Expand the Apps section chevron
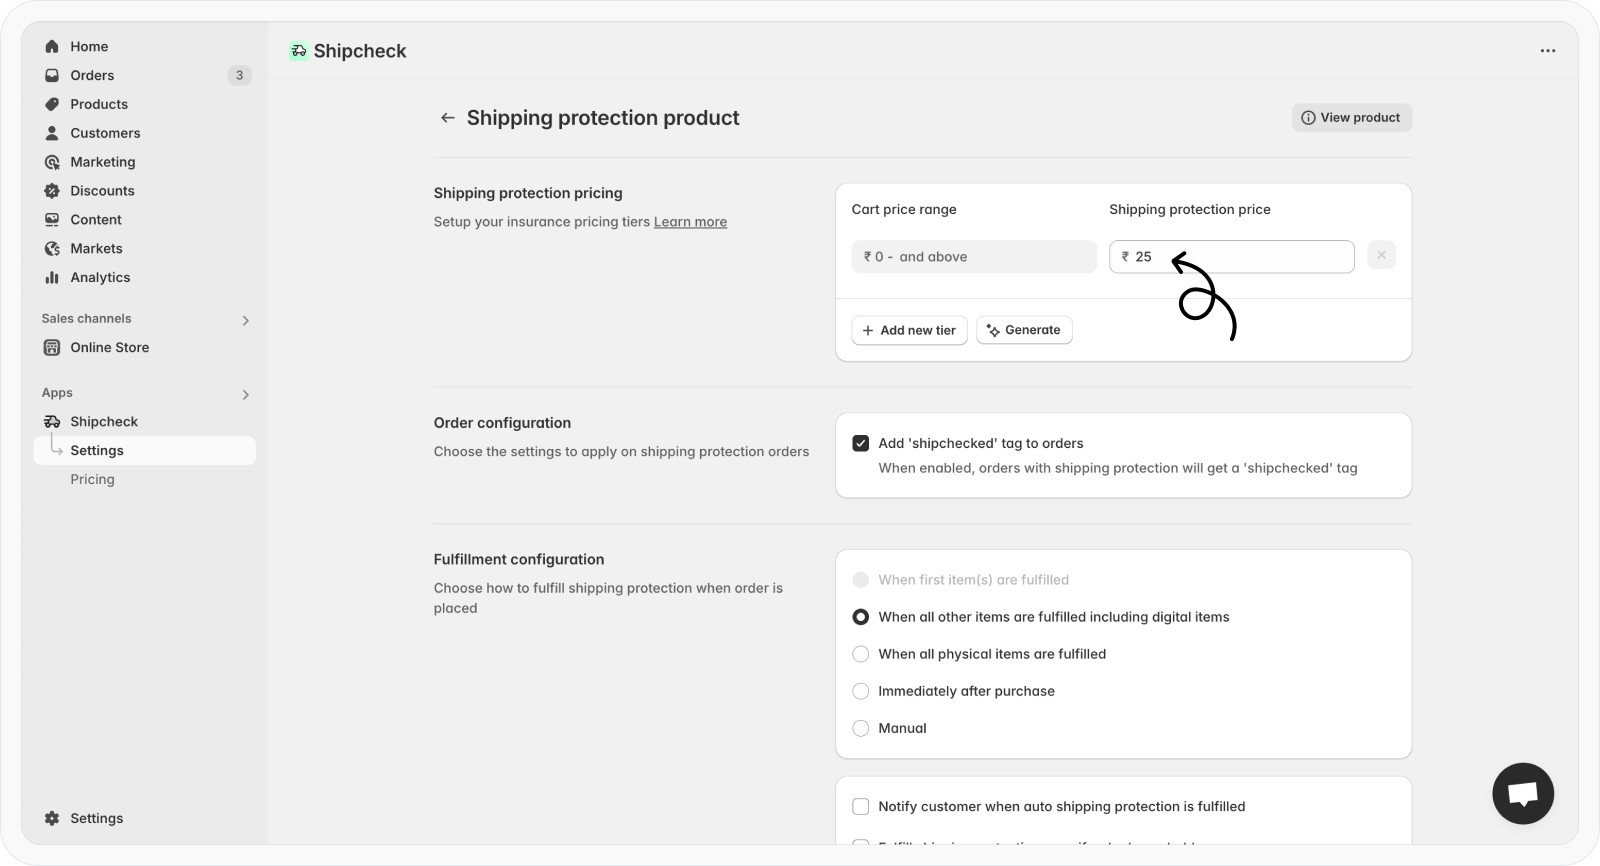This screenshot has height=866, width=1600. pyautogui.click(x=245, y=394)
